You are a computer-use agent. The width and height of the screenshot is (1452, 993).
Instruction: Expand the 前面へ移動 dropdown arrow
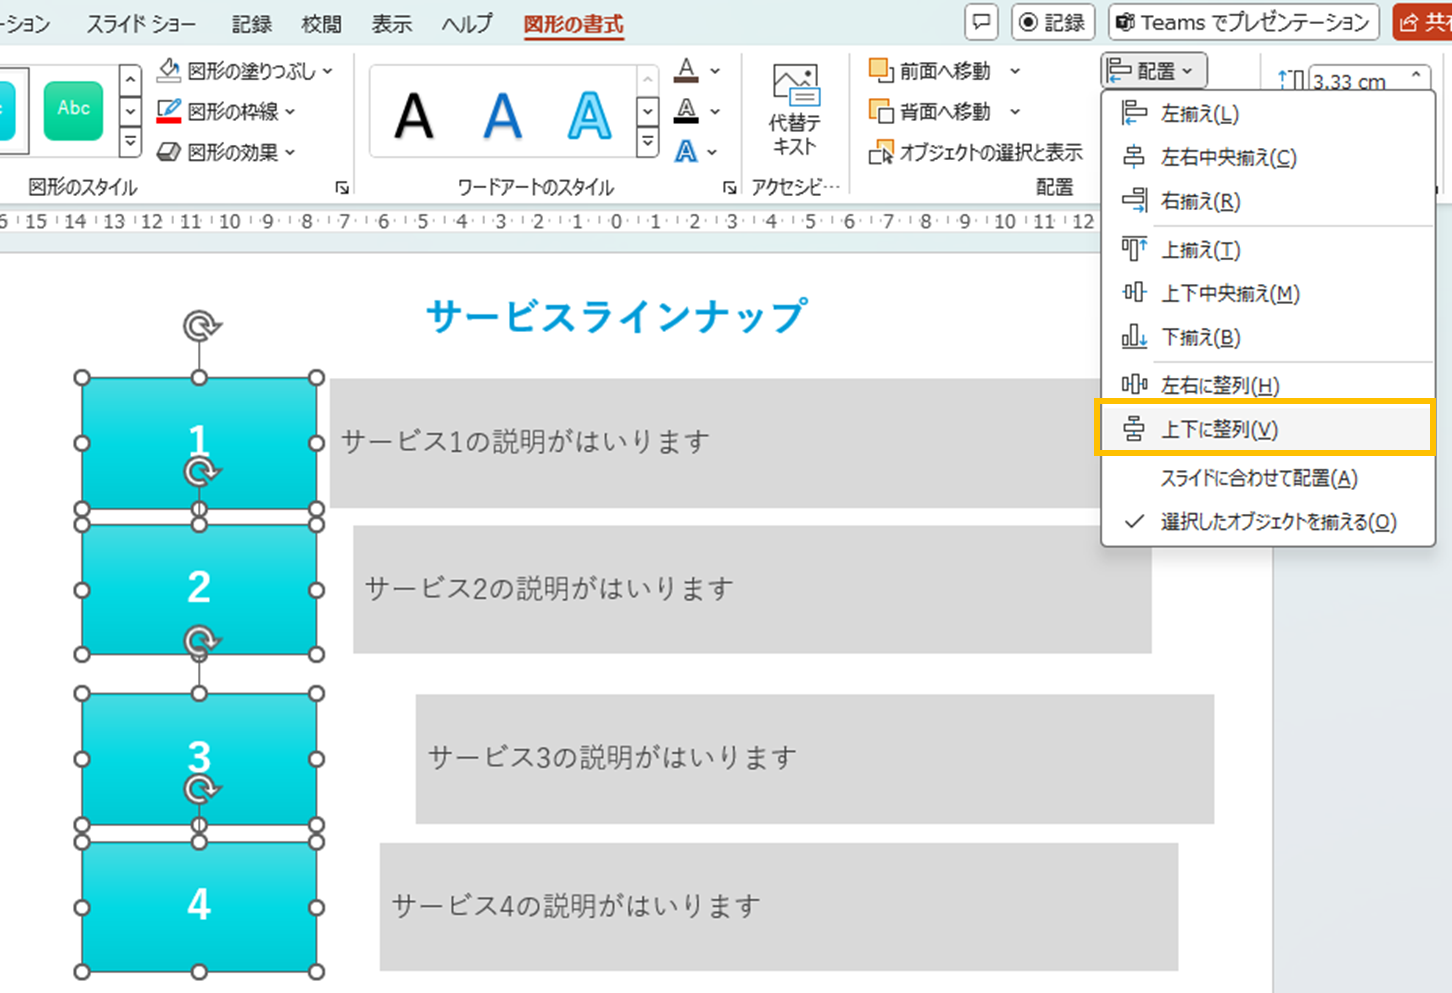click(1015, 71)
